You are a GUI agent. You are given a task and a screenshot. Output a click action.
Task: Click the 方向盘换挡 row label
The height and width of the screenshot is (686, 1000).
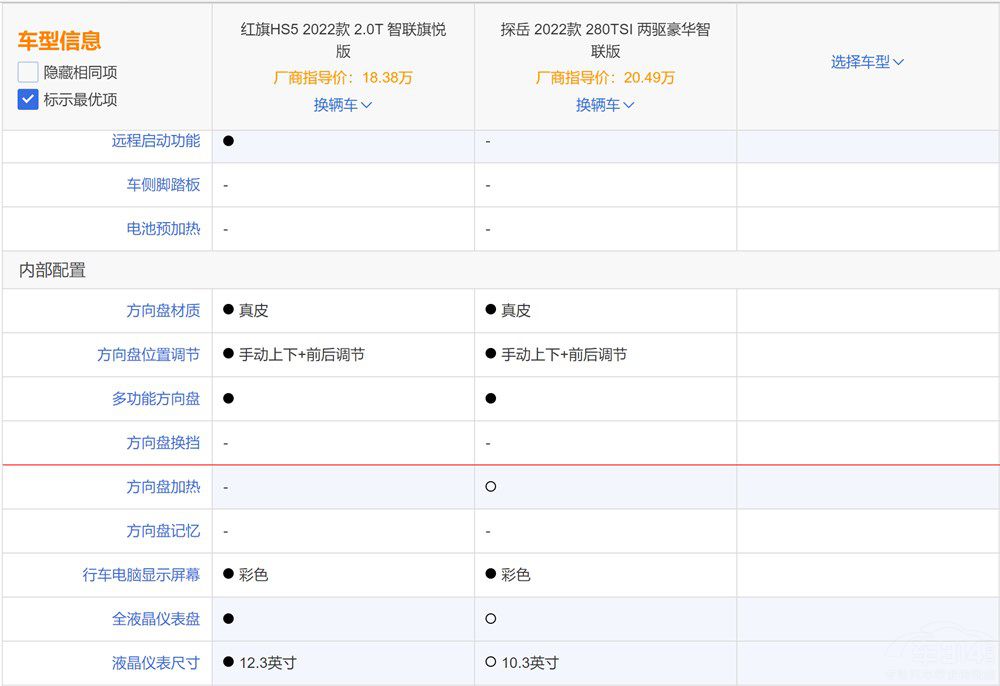163,443
